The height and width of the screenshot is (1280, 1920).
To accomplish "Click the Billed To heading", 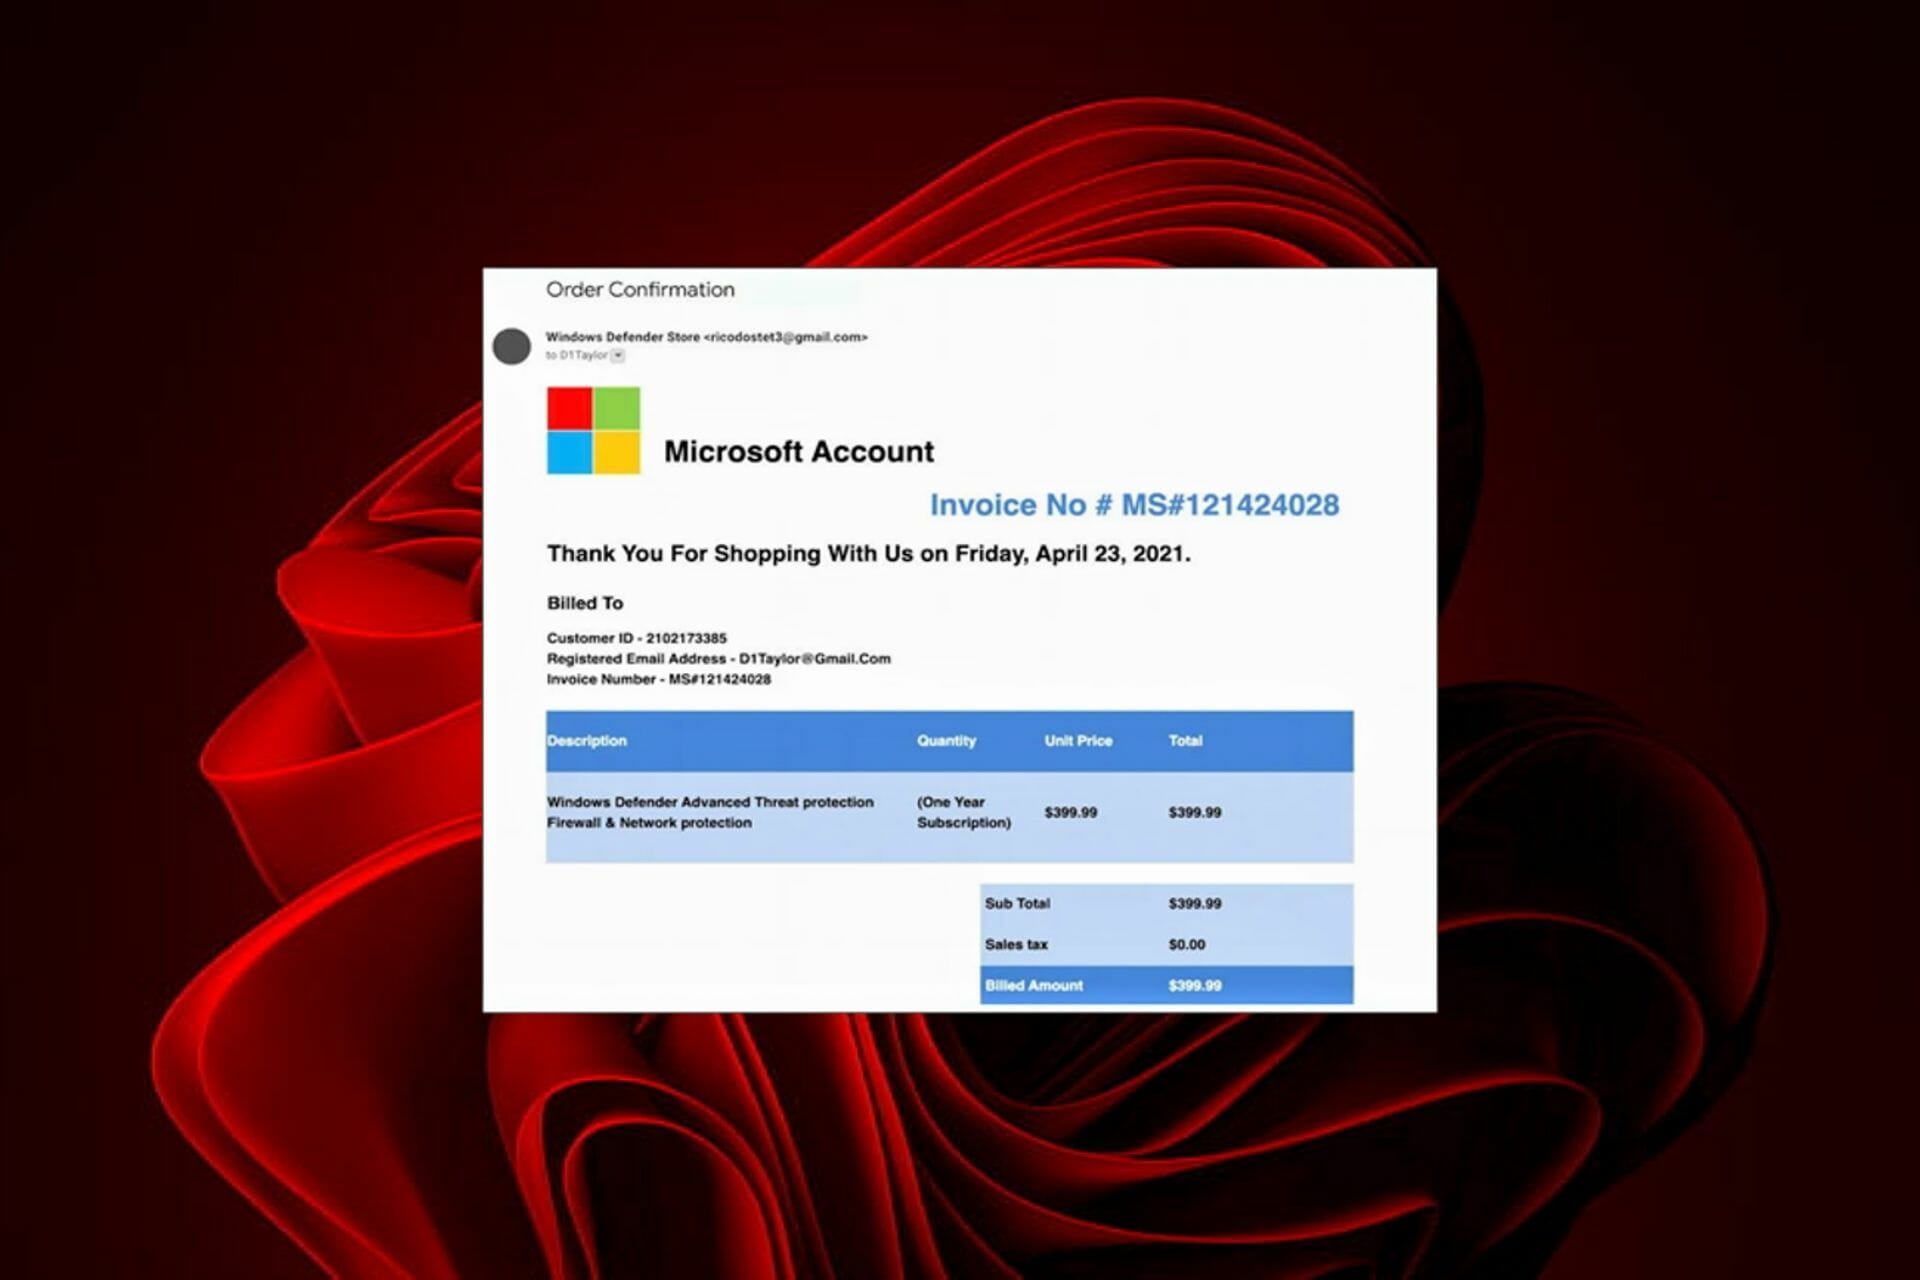I will [585, 603].
